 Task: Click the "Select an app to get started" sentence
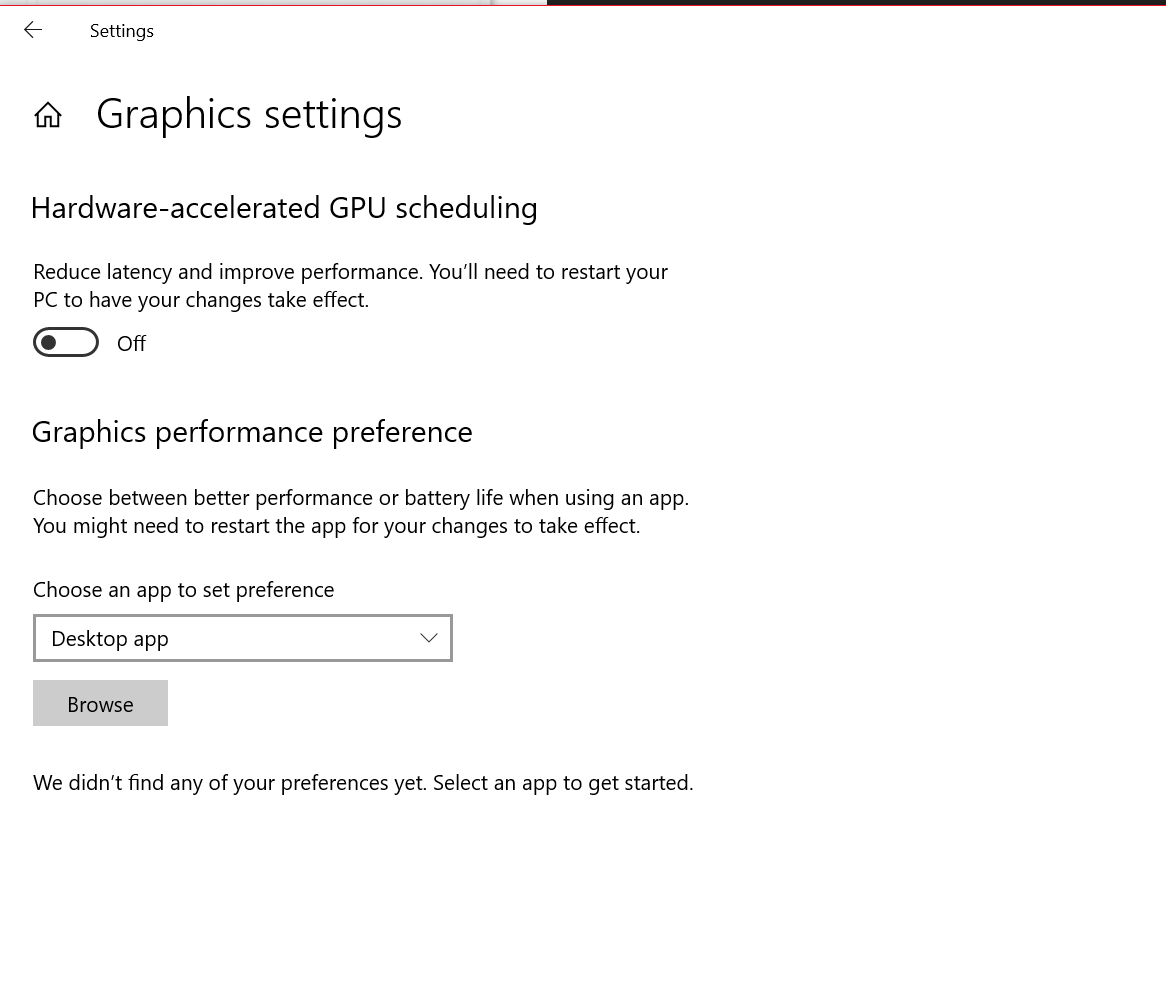point(563,783)
